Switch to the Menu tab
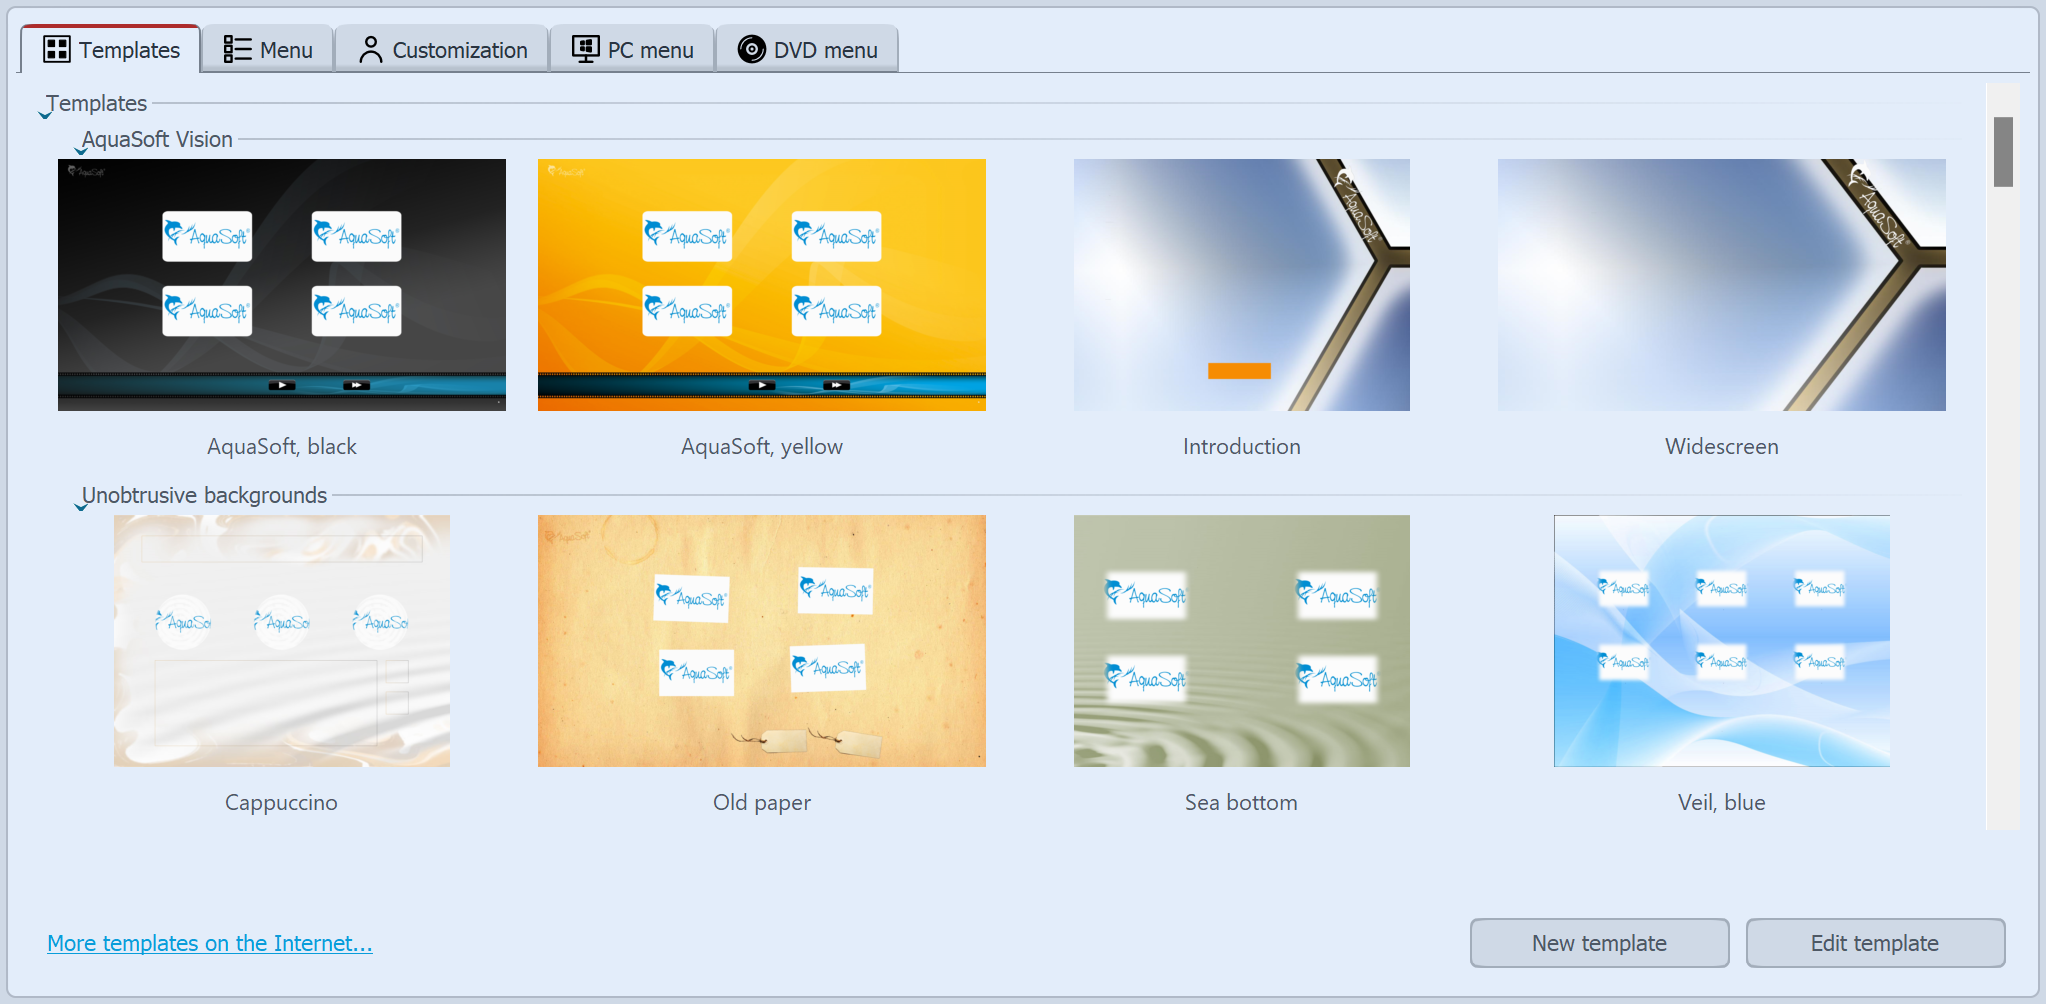This screenshot has height=1004, width=2046. (267, 47)
